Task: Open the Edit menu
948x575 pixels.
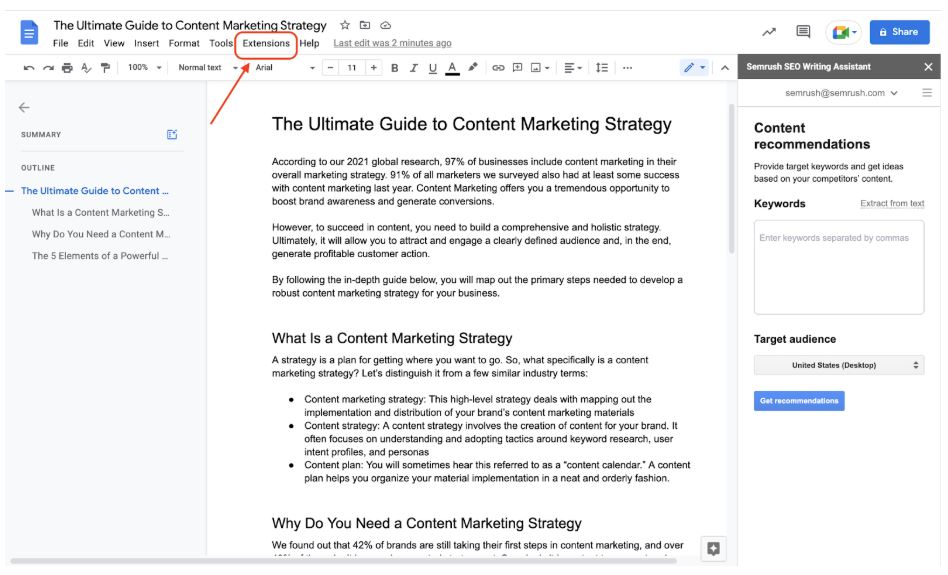Action: tap(86, 43)
